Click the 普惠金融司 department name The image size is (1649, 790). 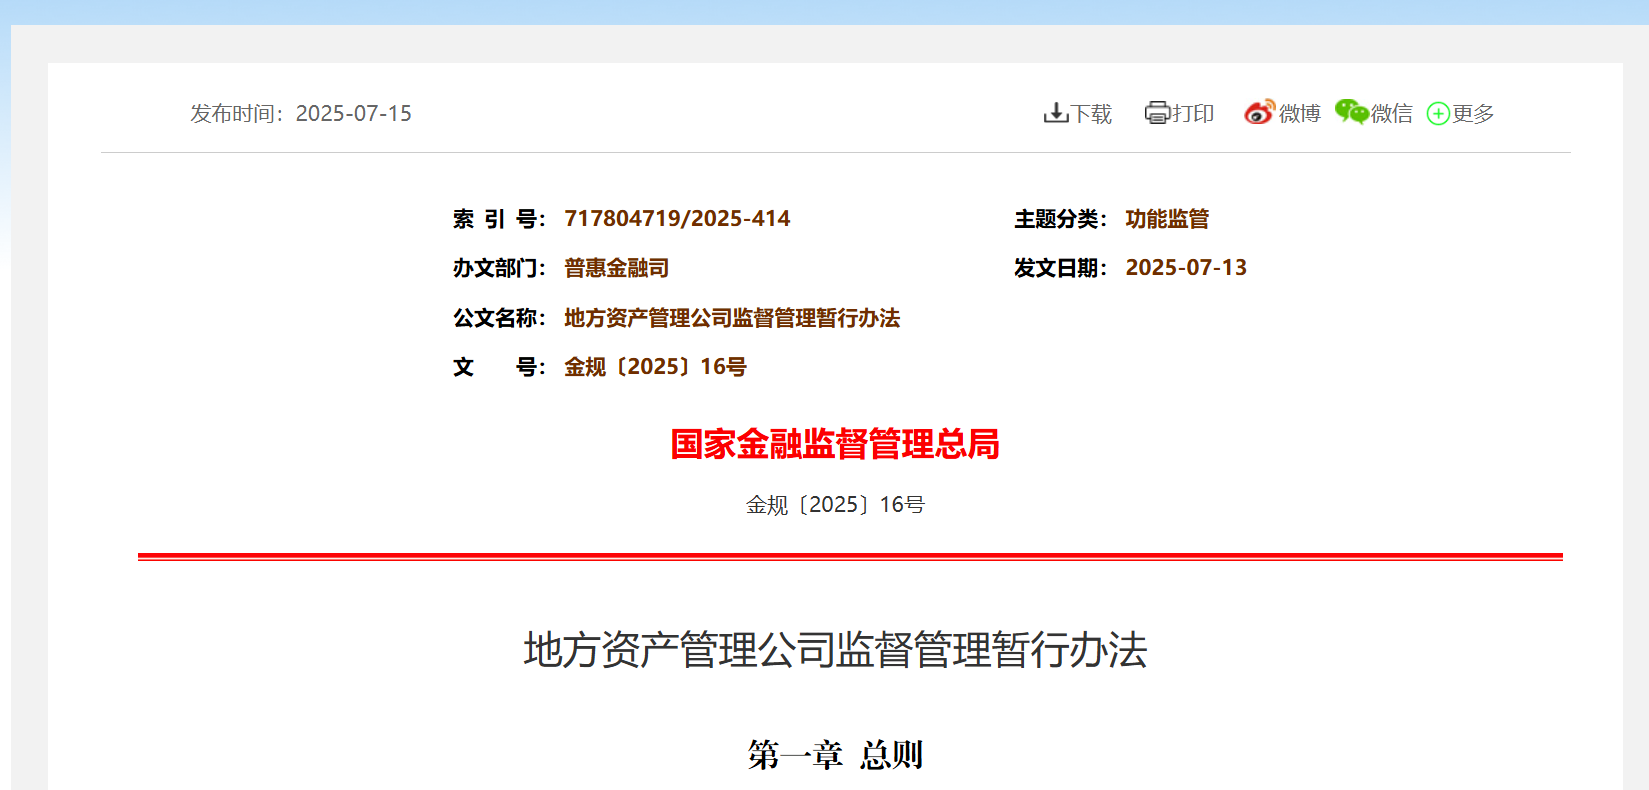click(616, 268)
